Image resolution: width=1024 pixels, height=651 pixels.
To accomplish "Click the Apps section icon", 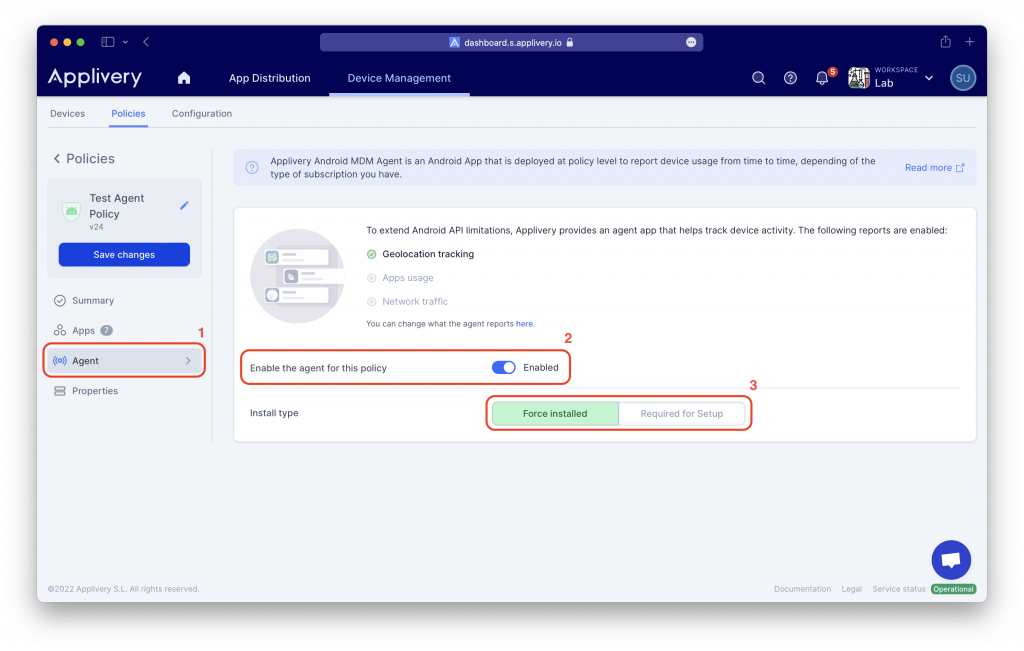I will 59,330.
